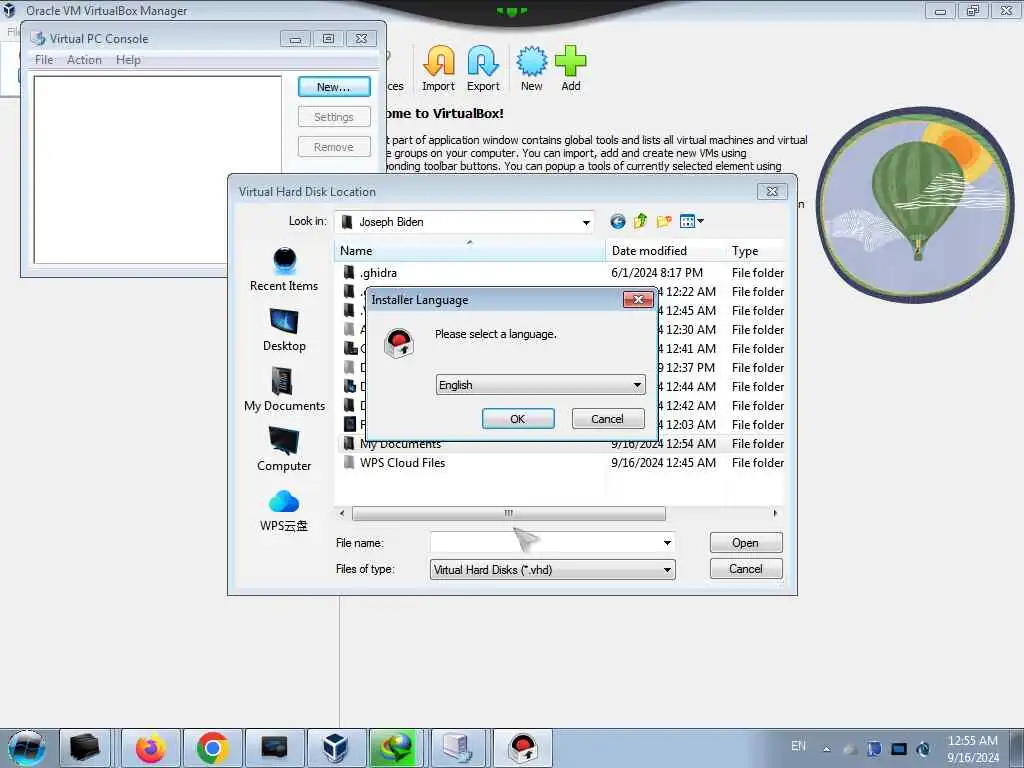Click the horizontal scrollbar thumb in file list
This screenshot has height=768, width=1024.
click(x=509, y=513)
